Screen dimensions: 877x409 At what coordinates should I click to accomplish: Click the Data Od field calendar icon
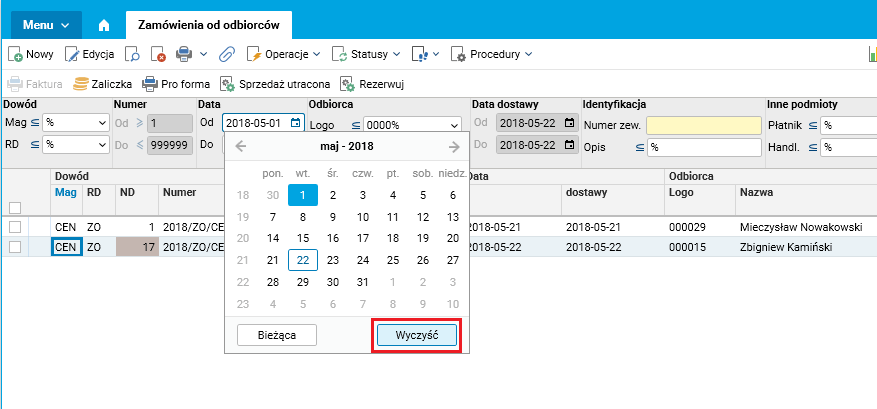coord(296,123)
